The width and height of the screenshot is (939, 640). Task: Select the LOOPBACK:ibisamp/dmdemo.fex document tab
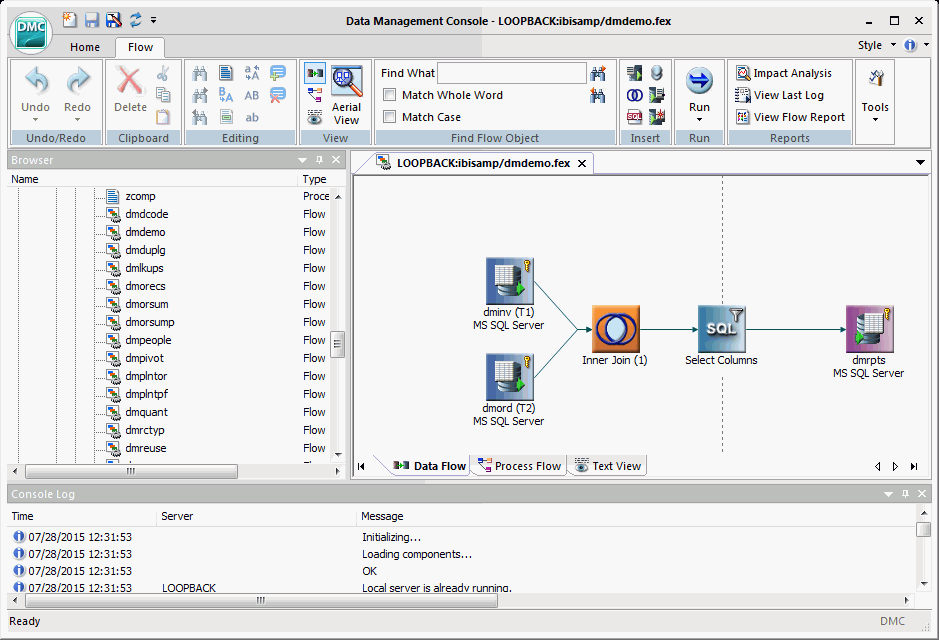(483, 163)
